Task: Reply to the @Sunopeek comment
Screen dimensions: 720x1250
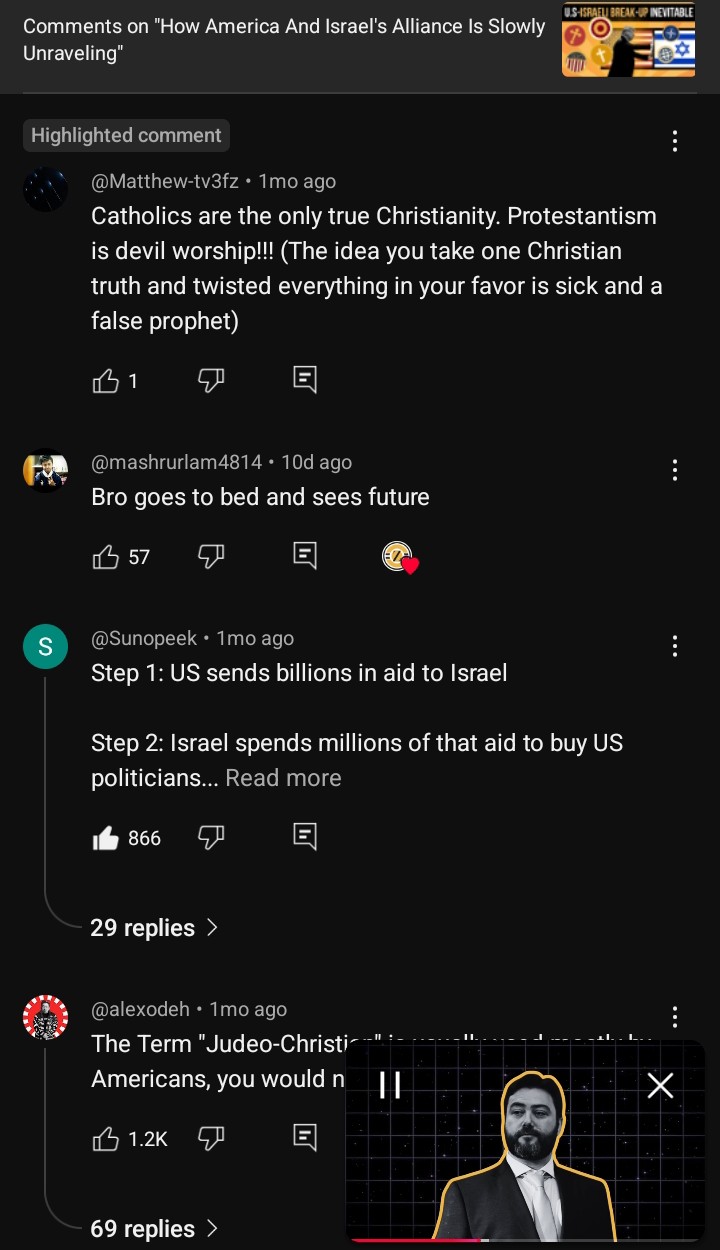Action: coord(305,837)
